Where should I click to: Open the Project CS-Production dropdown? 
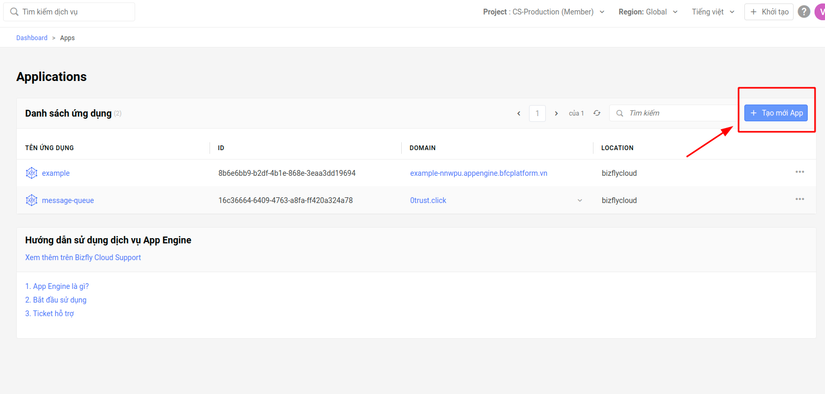544,12
